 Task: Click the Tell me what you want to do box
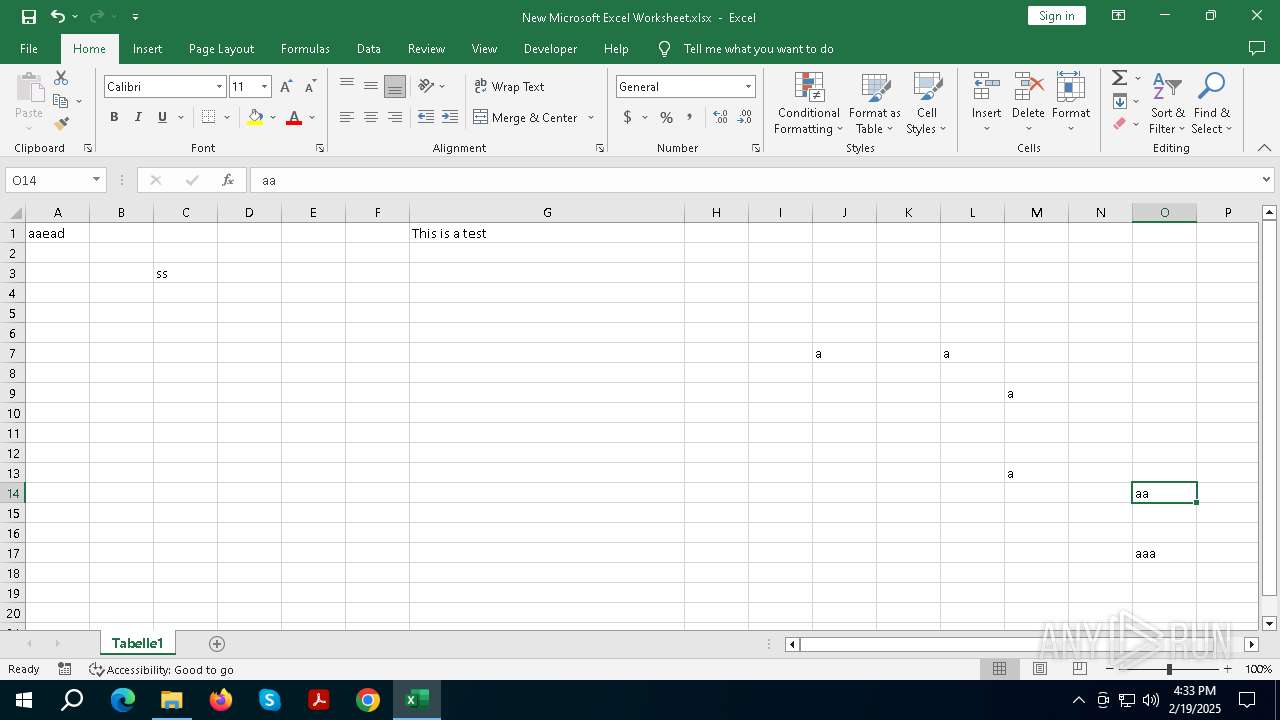[x=758, y=49]
